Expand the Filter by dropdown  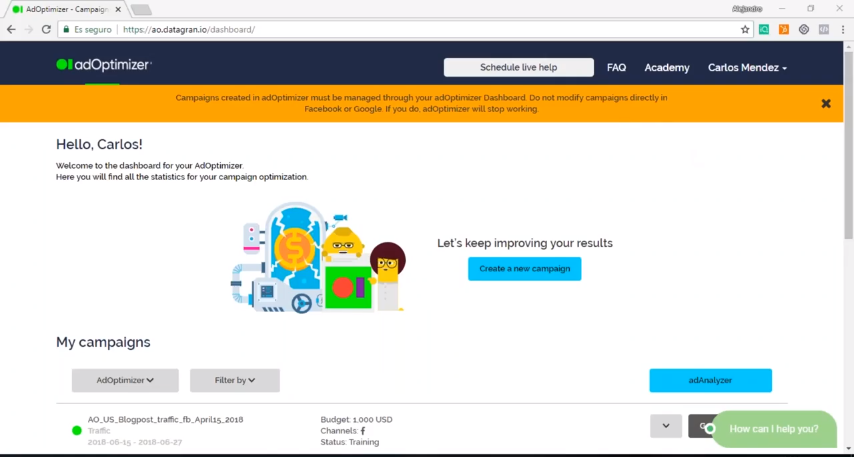[x=235, y=380]
